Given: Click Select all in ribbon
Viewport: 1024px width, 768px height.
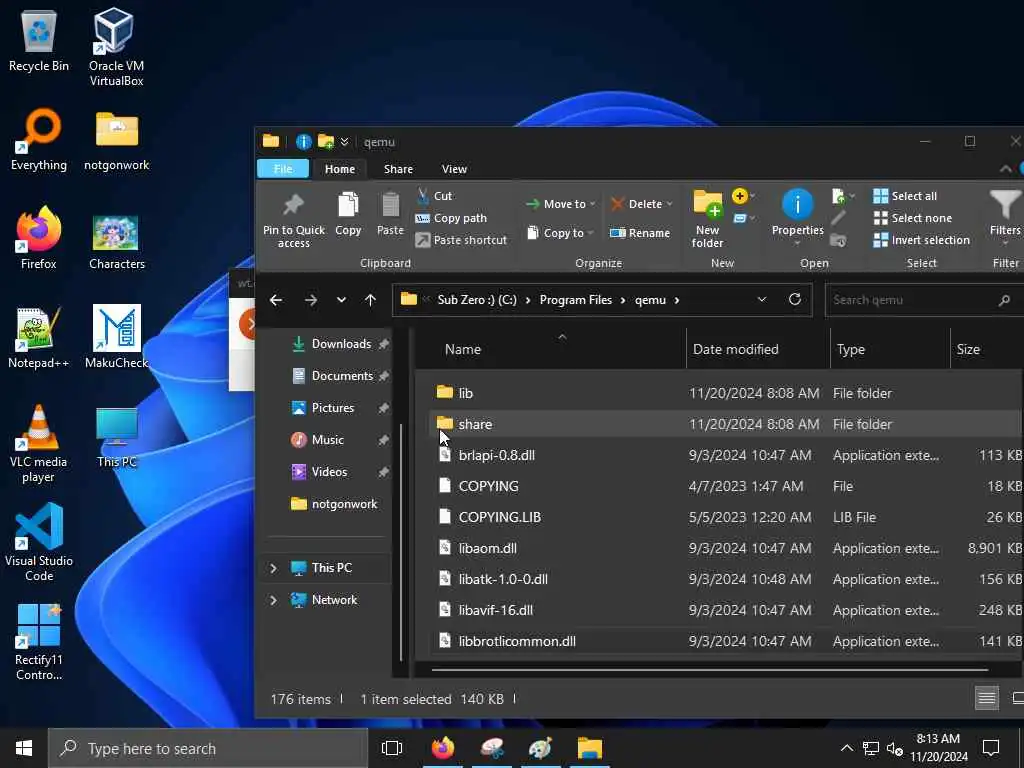Looking at the screenshot, I should point(905,196).
